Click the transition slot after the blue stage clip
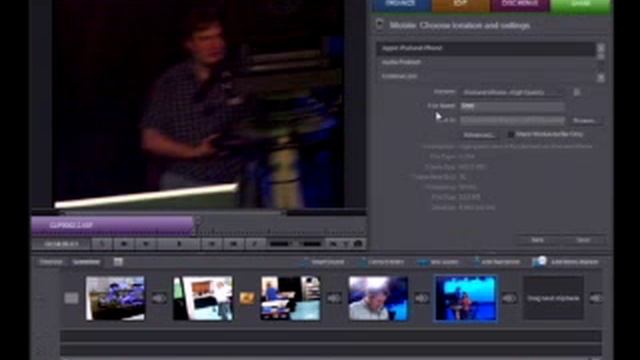This screenshot has width=640, height=360. 509,299
